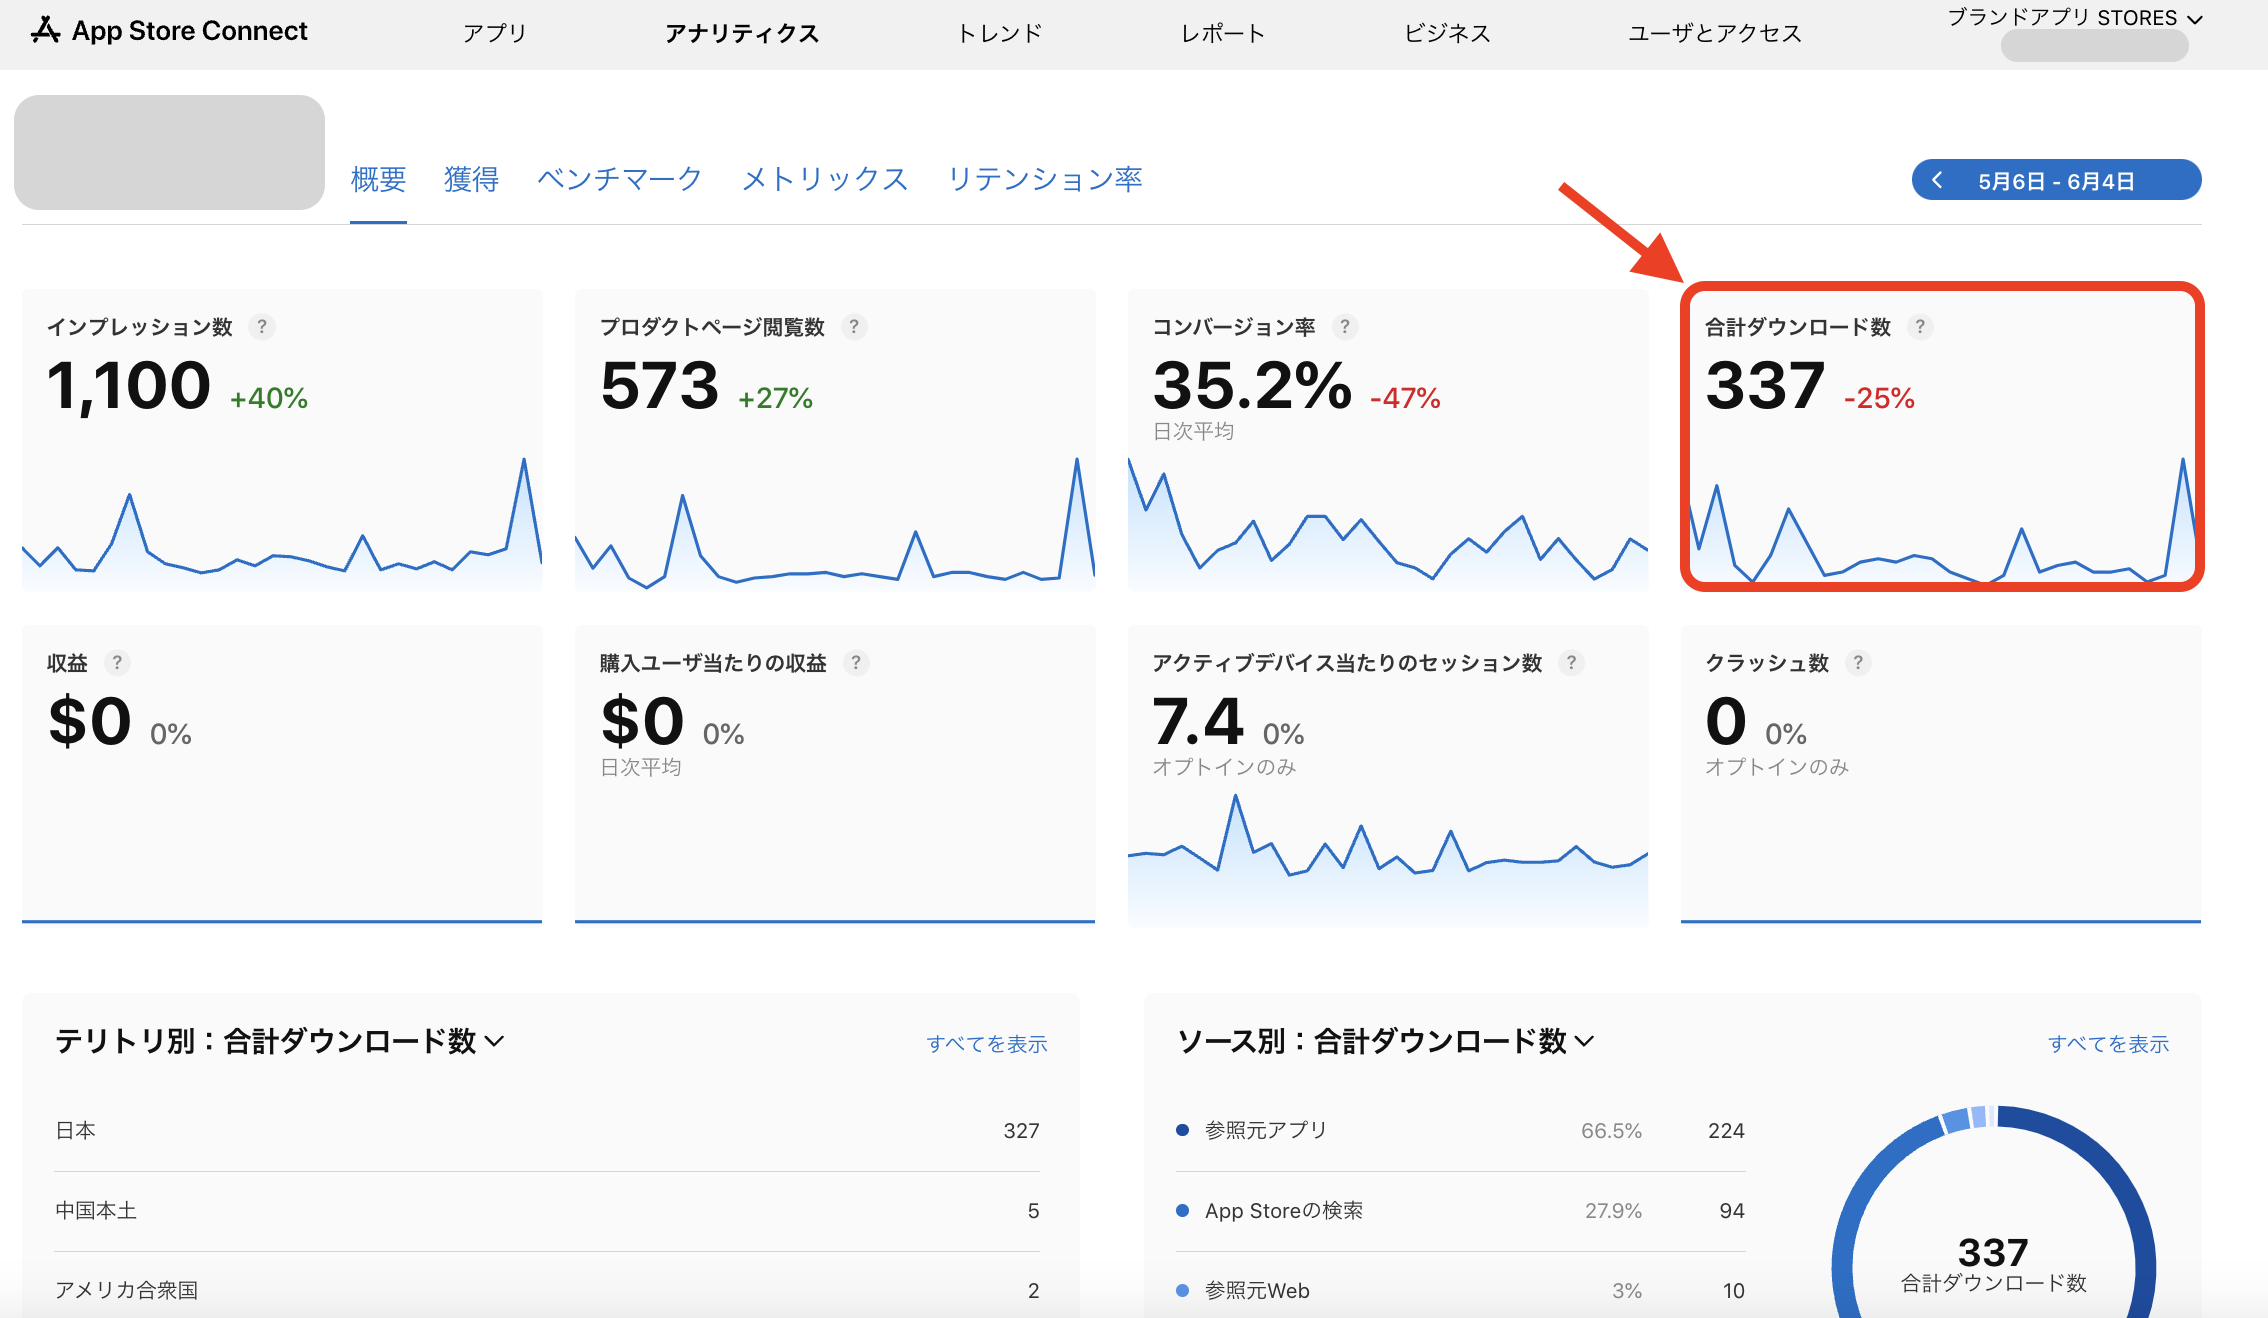2268x1318 pixels.
Task: Click the app icon placeholder thumbnail
Action: 169,152
